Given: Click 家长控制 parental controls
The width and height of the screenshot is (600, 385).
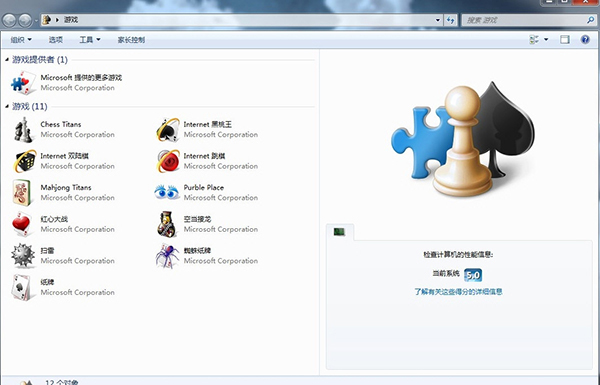Looking at the screenshot, I should [131, 39].
